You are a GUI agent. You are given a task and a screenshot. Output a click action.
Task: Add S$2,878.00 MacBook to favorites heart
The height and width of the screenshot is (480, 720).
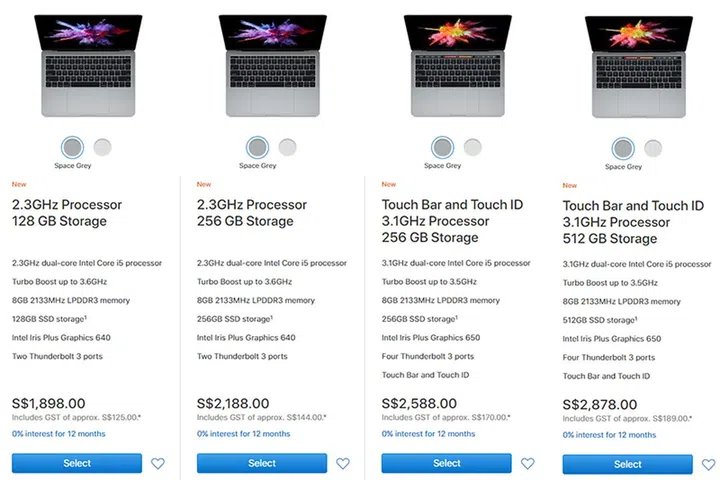pyautogui.click(x=708, y=465)
